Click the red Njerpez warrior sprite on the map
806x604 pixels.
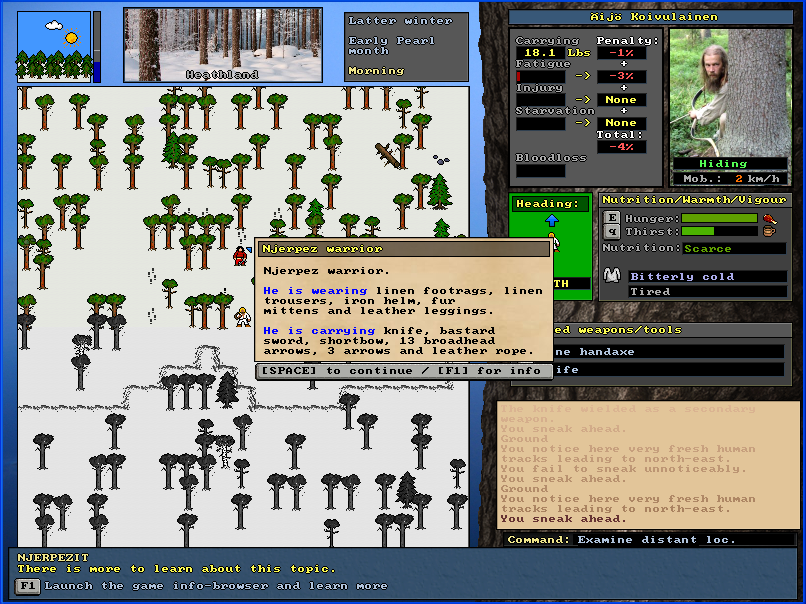(240, 255)
